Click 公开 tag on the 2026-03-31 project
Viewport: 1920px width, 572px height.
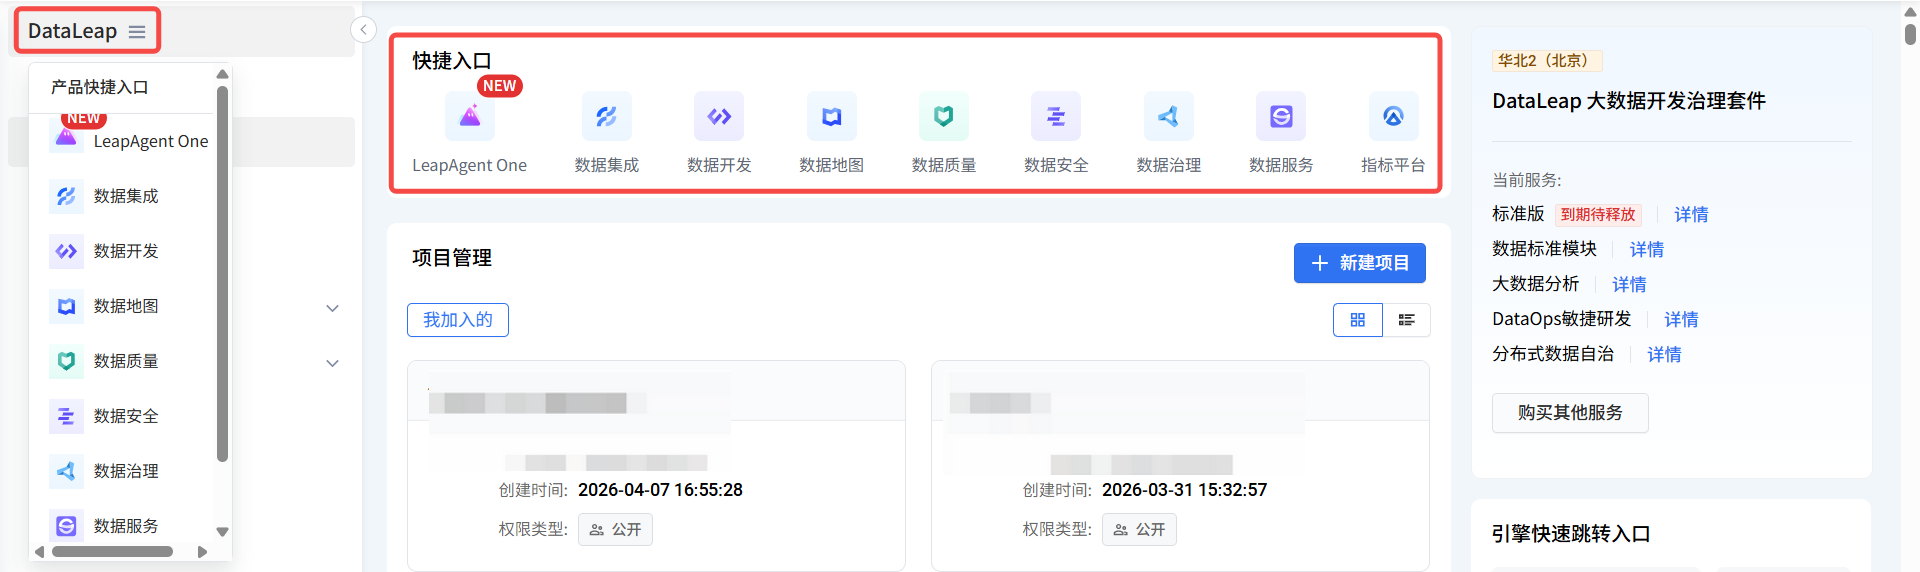[1139, 529]
